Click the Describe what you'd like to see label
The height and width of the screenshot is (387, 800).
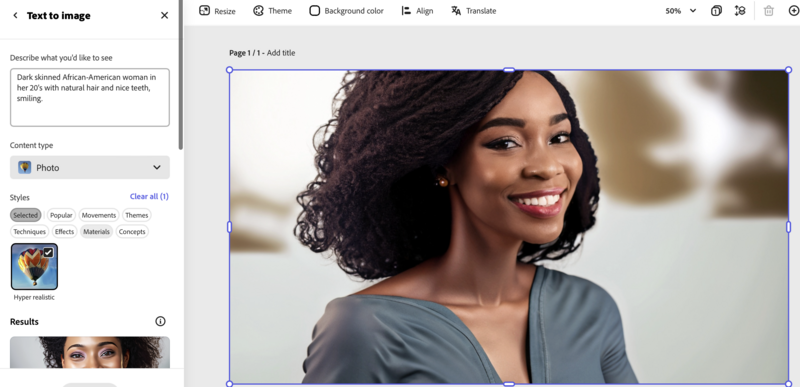click(x=61, y=58)
